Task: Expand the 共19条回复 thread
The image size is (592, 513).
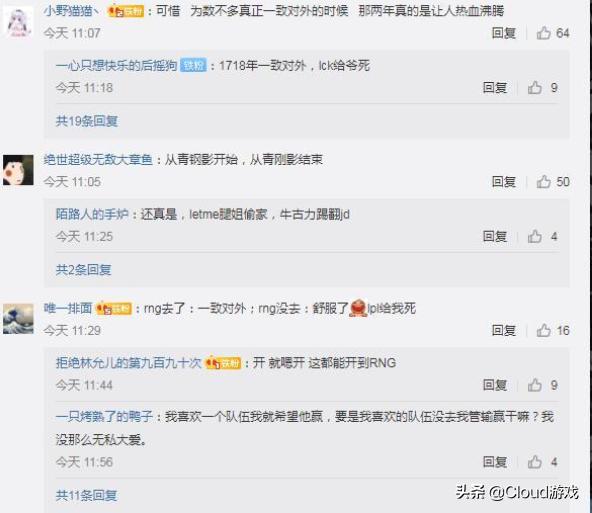Action: [87, 121]
